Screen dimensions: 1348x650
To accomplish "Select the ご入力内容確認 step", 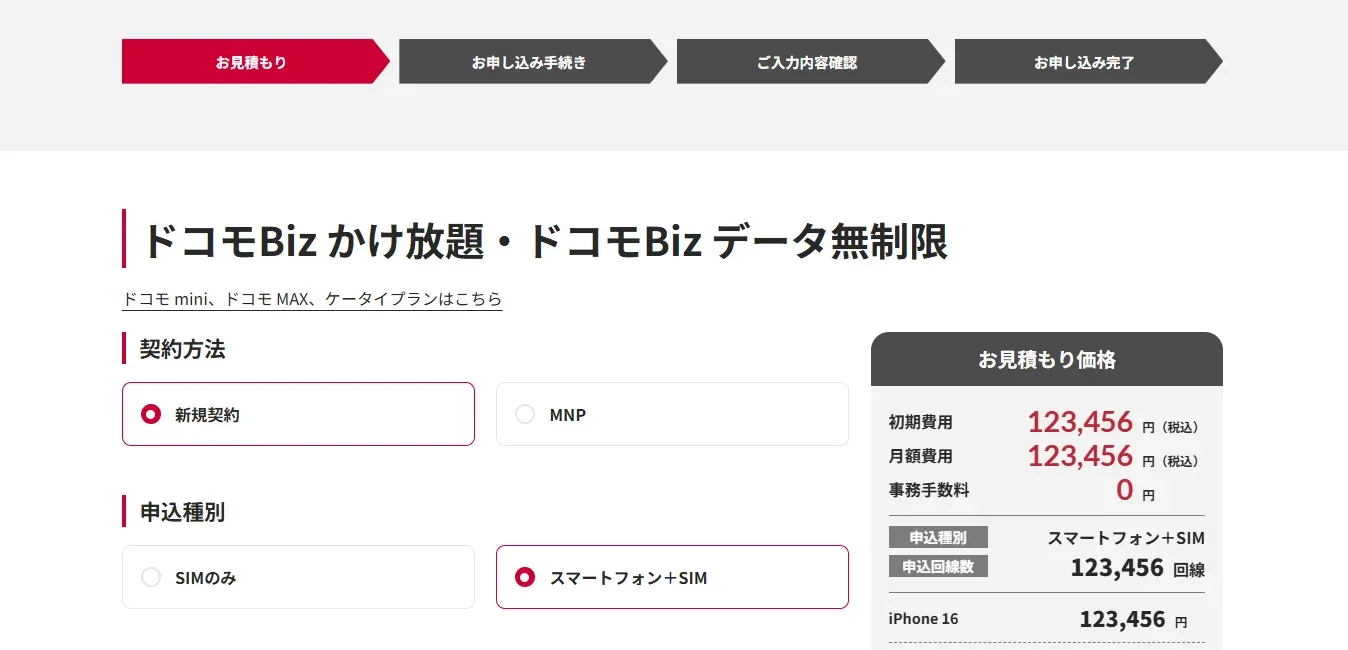I will click(x=807, y=62).
